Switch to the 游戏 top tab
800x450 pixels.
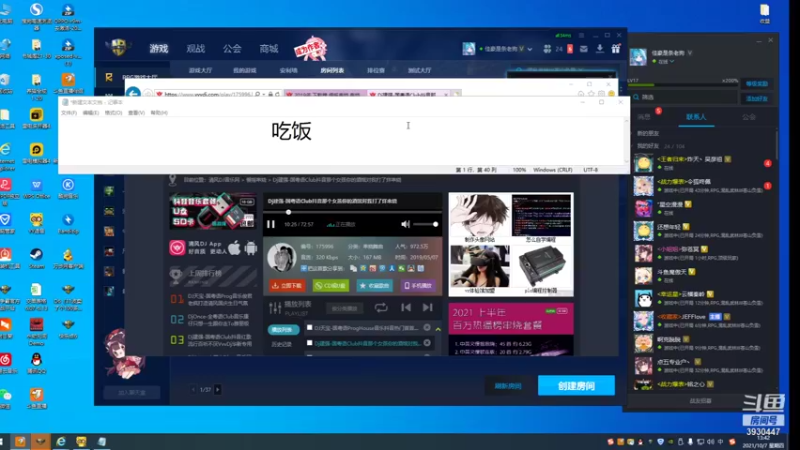(159, 48)
